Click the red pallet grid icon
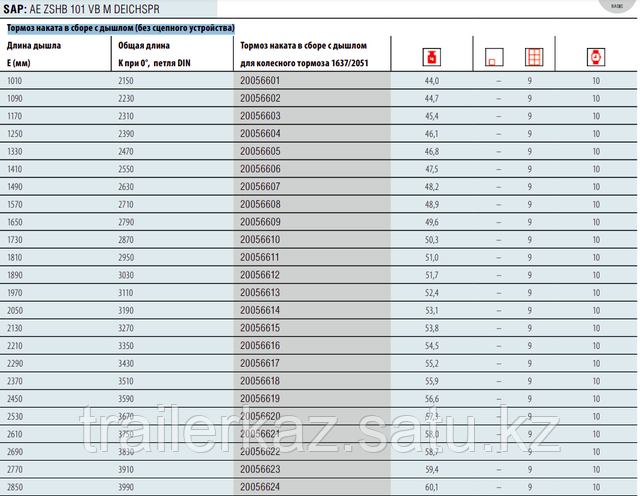The height and width of the screenshot is (496, 640). tap(534, 57)
